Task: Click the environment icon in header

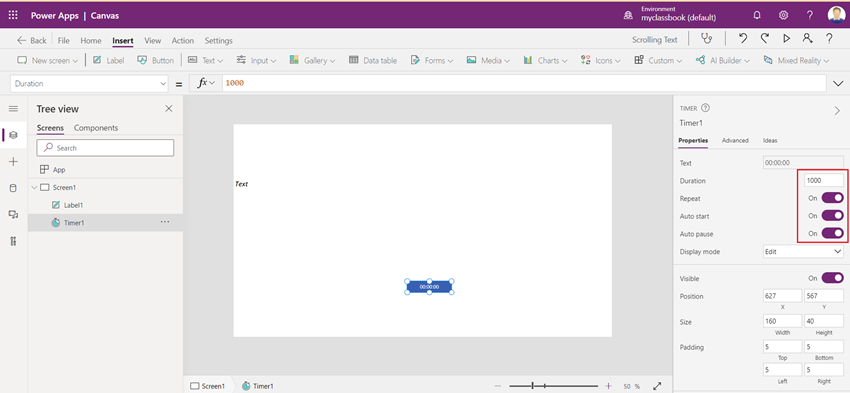Action: pos(628,16)
